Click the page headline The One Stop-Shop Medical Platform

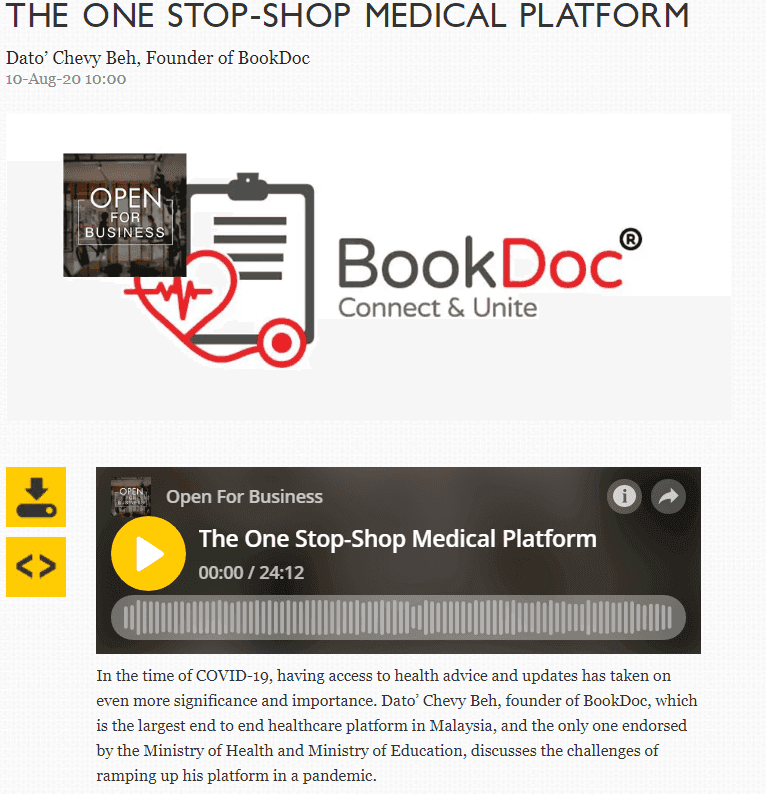pos(347,15)
